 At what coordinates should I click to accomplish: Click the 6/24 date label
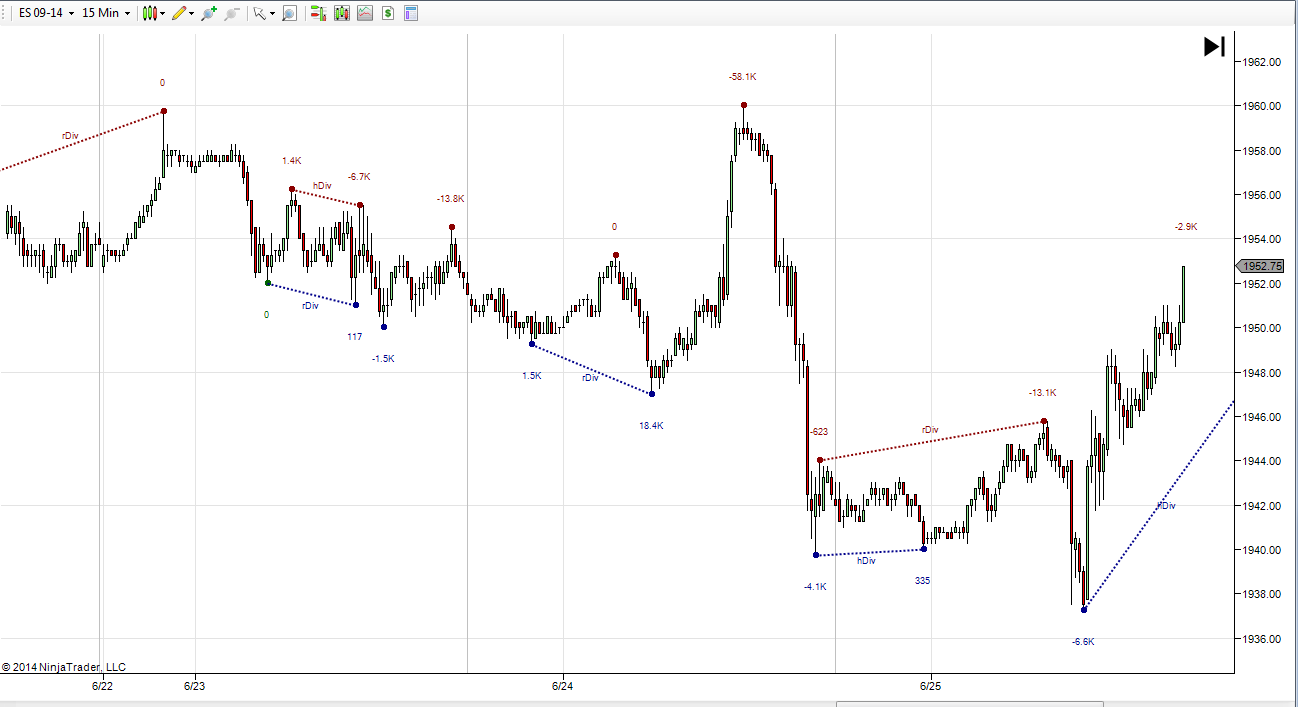[563, 686]
